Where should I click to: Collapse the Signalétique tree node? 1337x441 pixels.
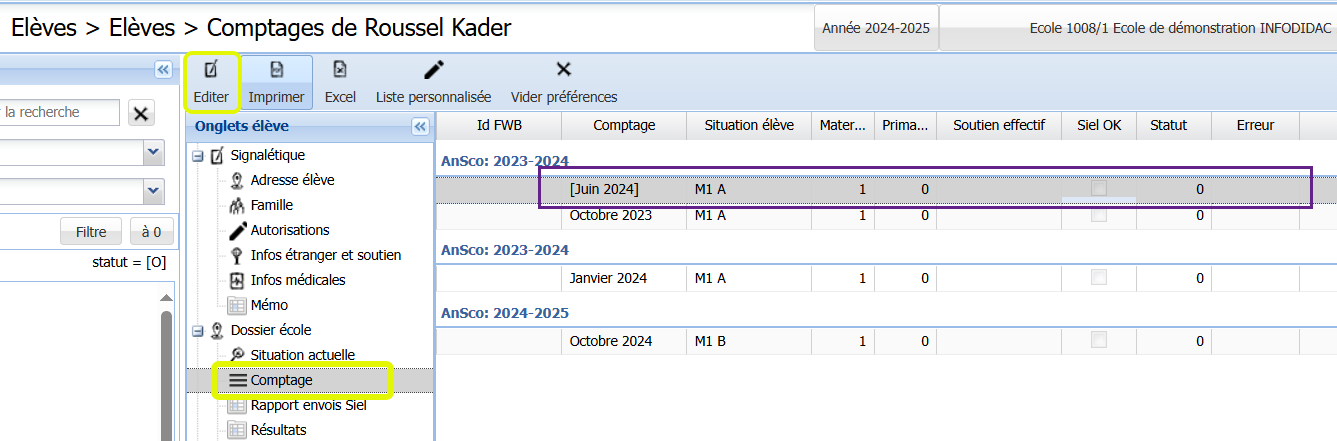(x=198, y=156)
